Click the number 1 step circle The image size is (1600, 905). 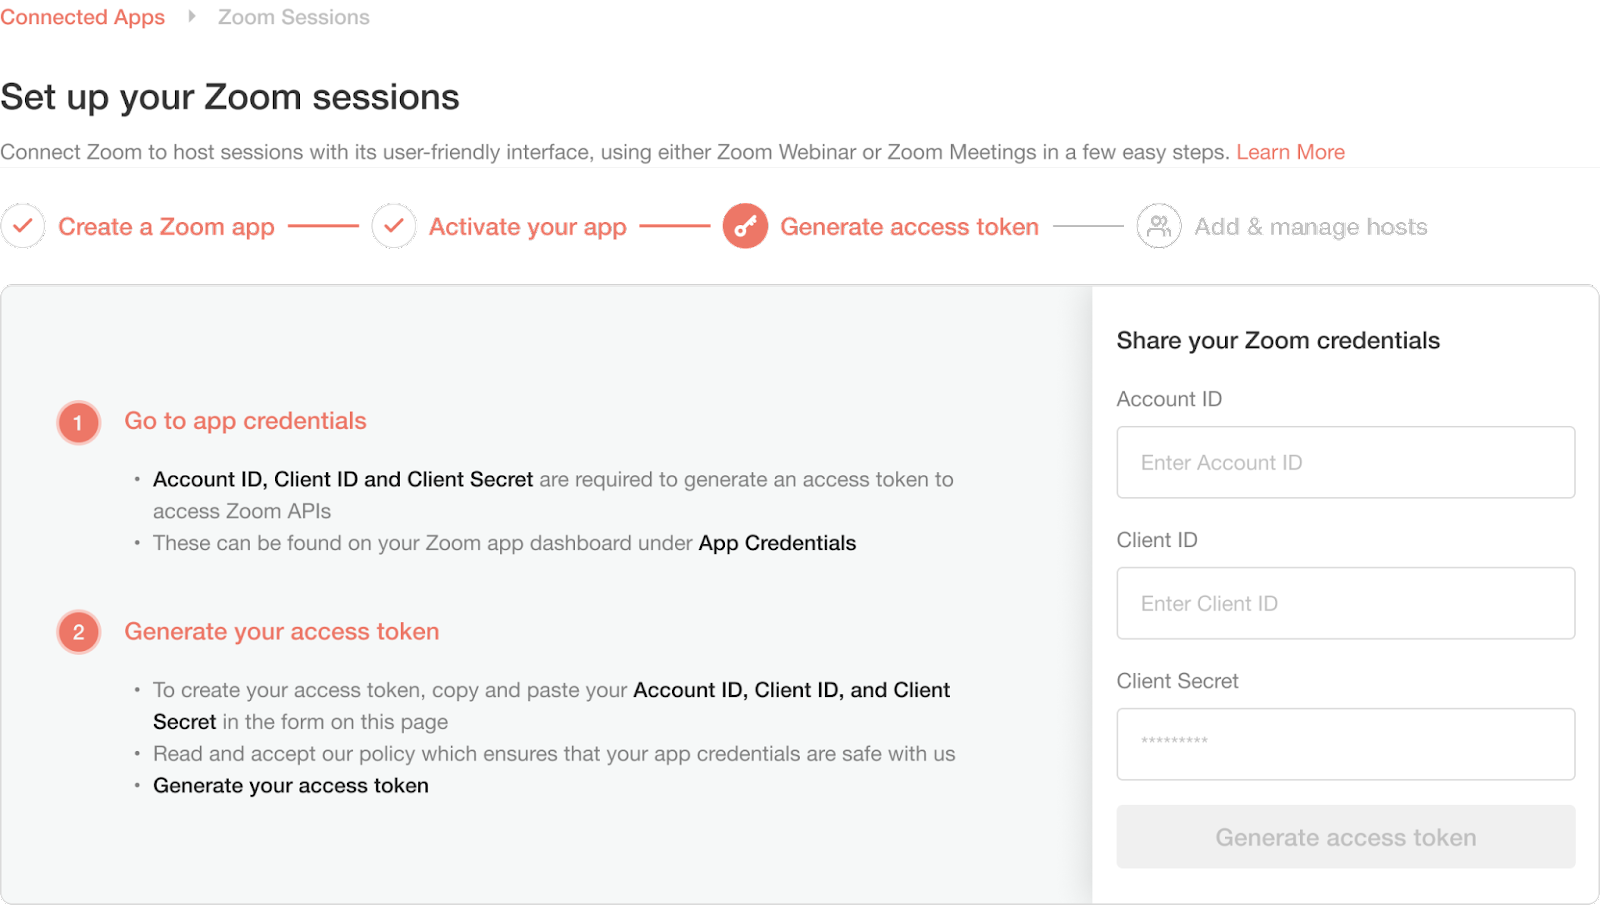[x=78, y=422]
